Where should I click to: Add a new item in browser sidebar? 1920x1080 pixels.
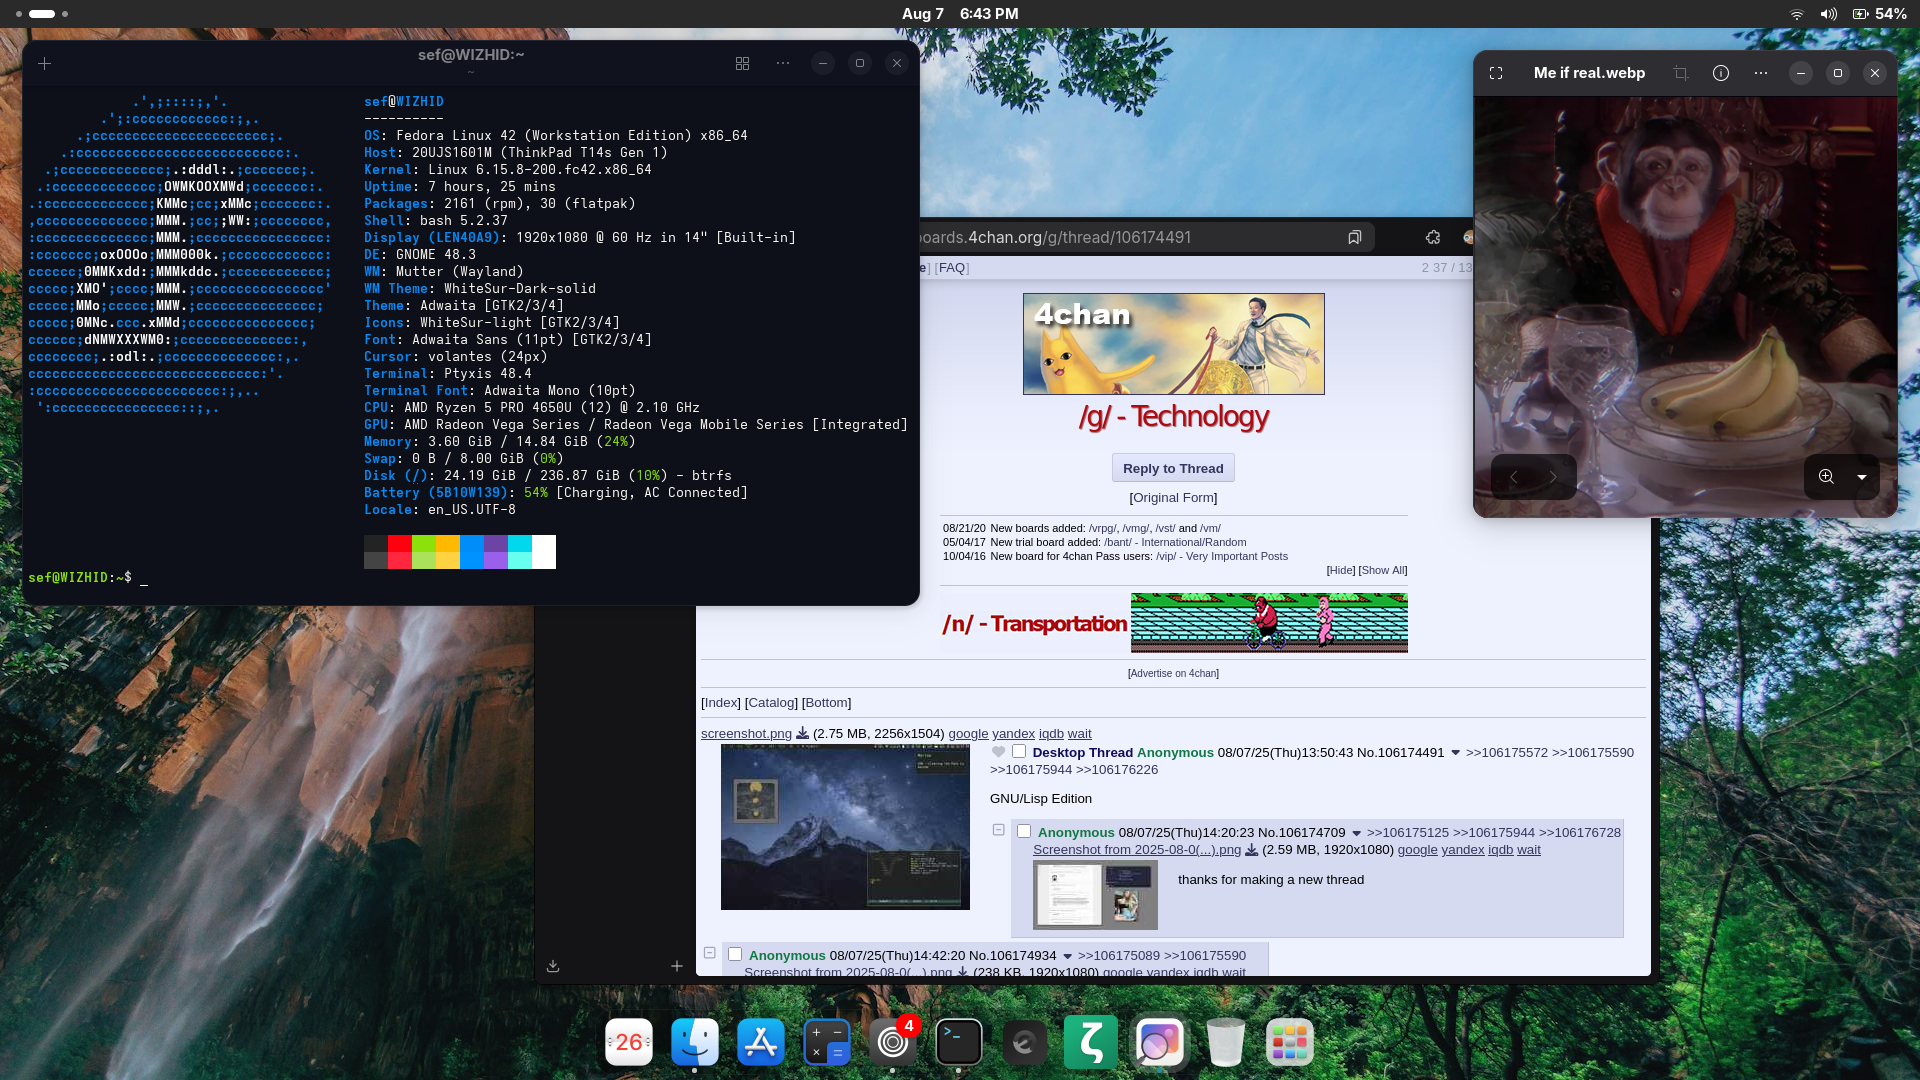677,966
